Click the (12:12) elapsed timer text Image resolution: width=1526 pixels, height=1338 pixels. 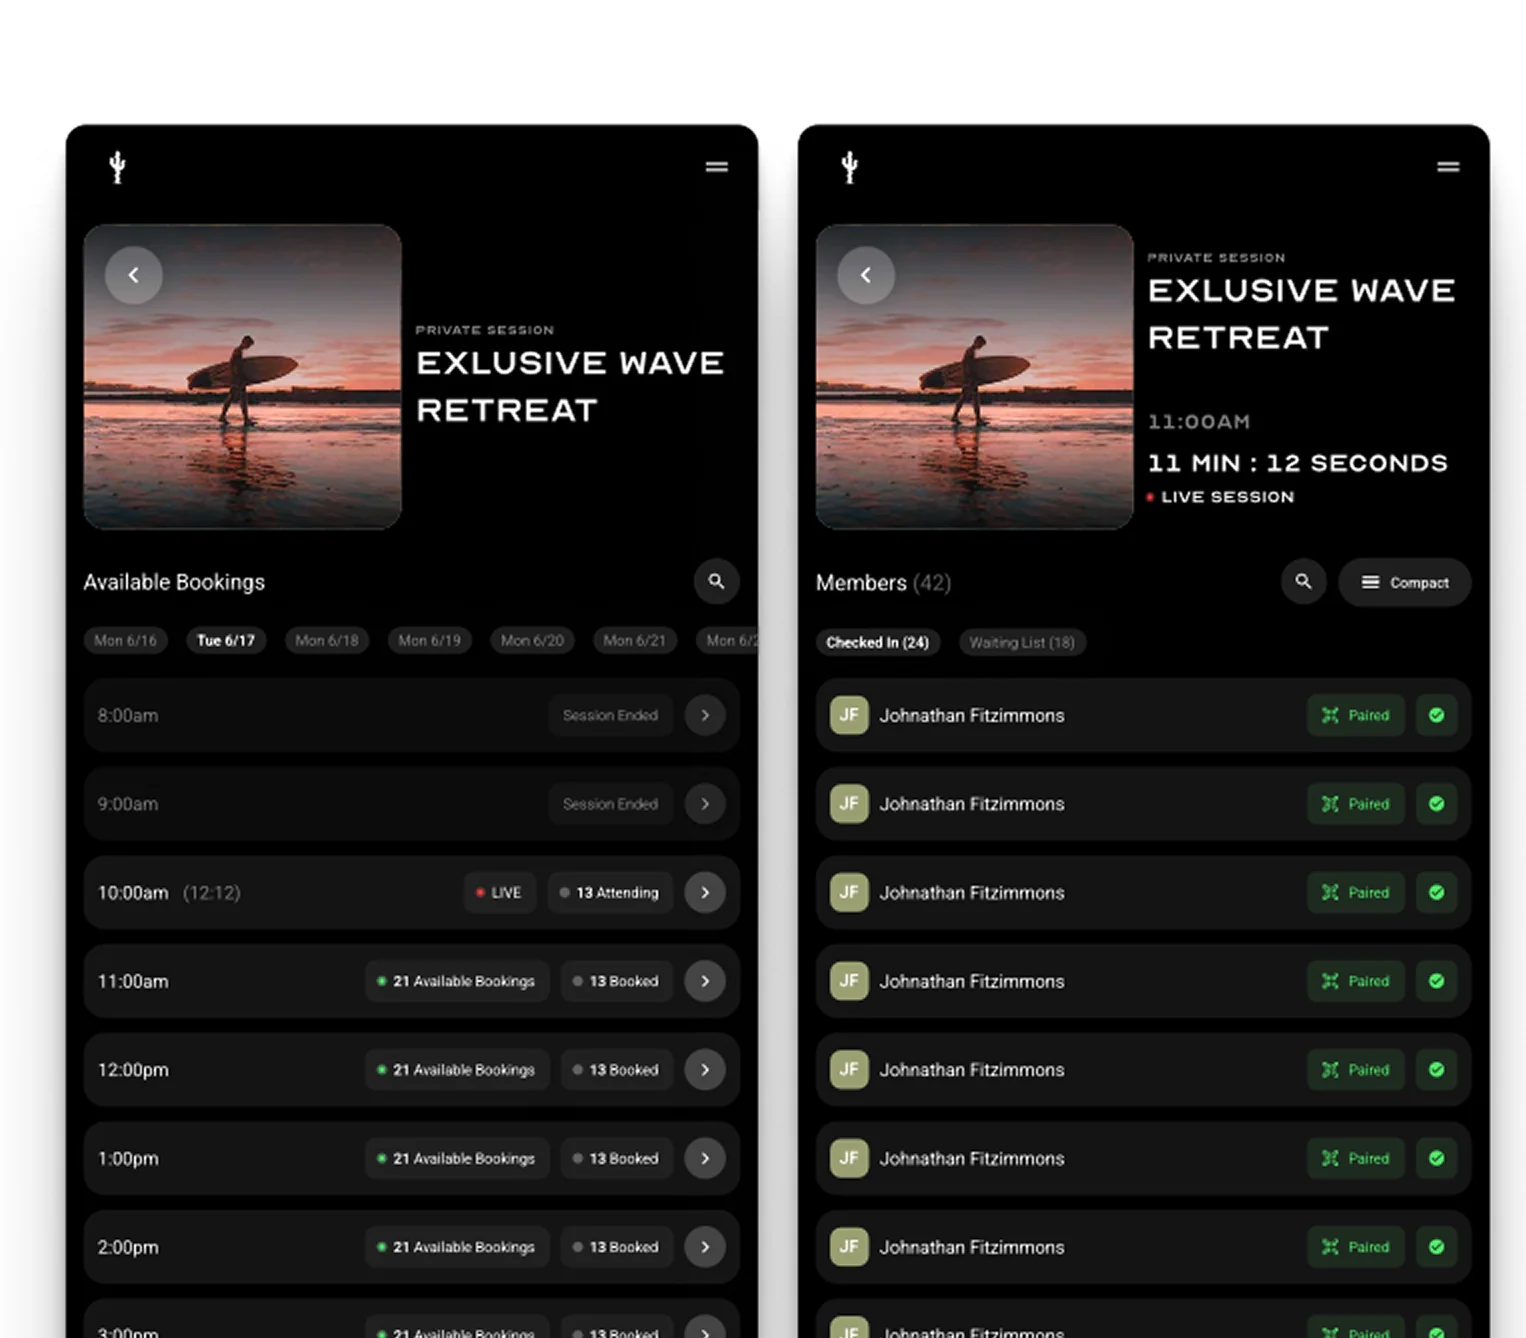pyautogui.click(x=212, y=892)
